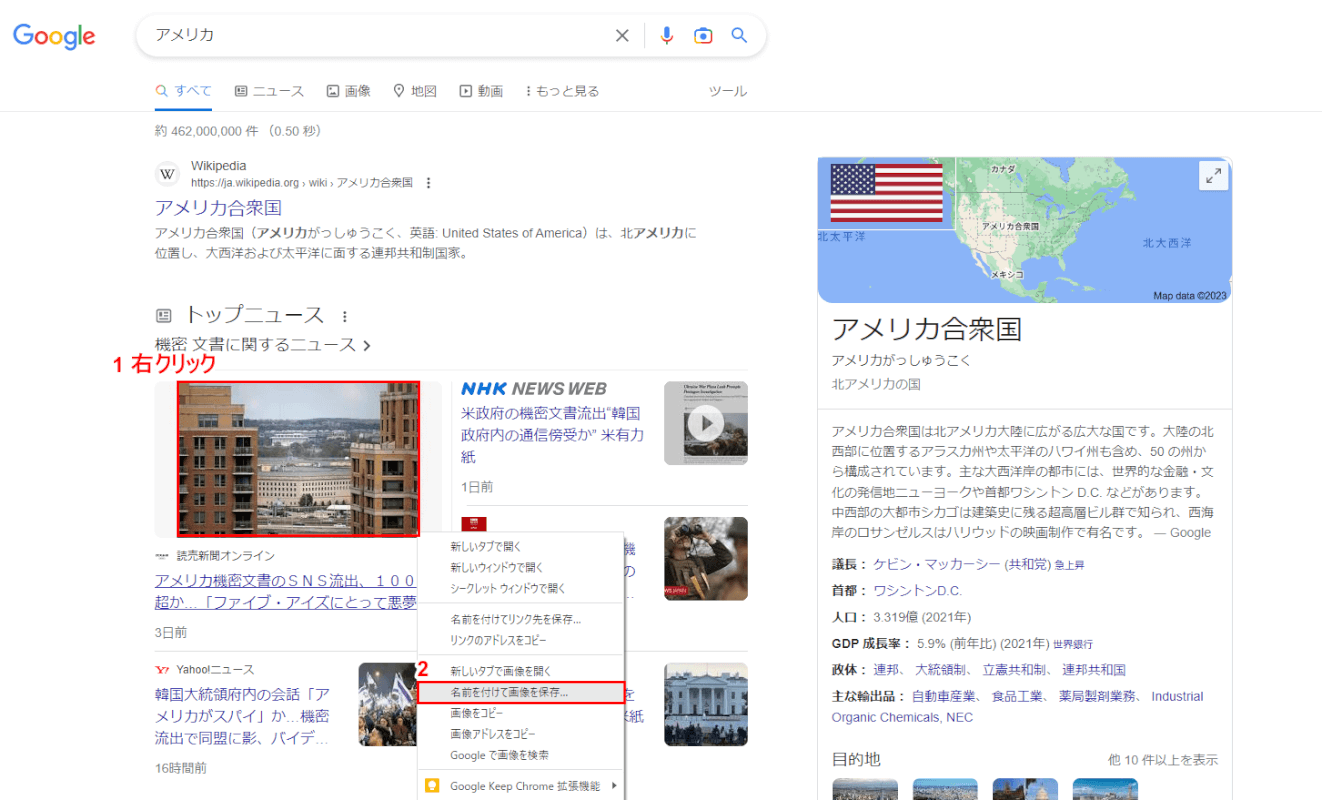This screenshot has width=1322, height=800.
Task: Click the Yahoo!ニュース source icon
Action: click(x=162, y=669)
